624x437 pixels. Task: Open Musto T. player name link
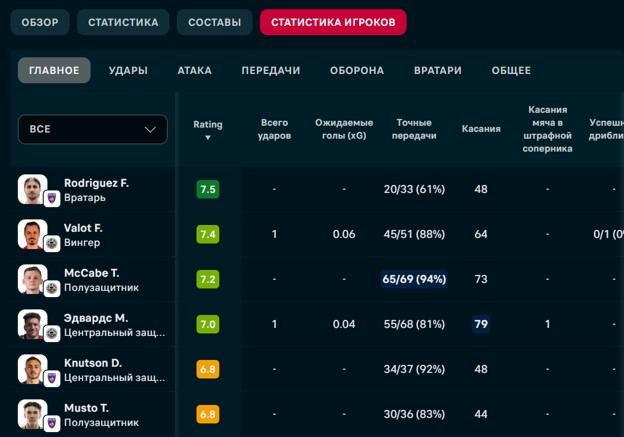pyautogui.click(x=86, y=408)
